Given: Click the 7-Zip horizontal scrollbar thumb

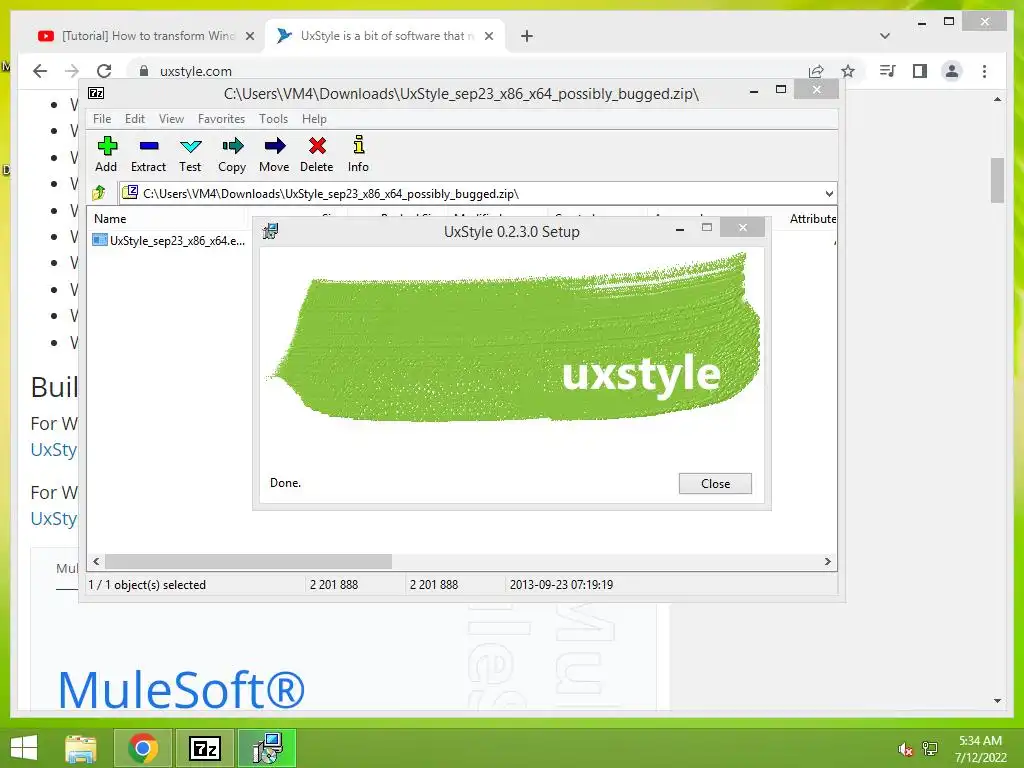Looking at the screenshot, I should pyautogui.click(x=248, y=562).
